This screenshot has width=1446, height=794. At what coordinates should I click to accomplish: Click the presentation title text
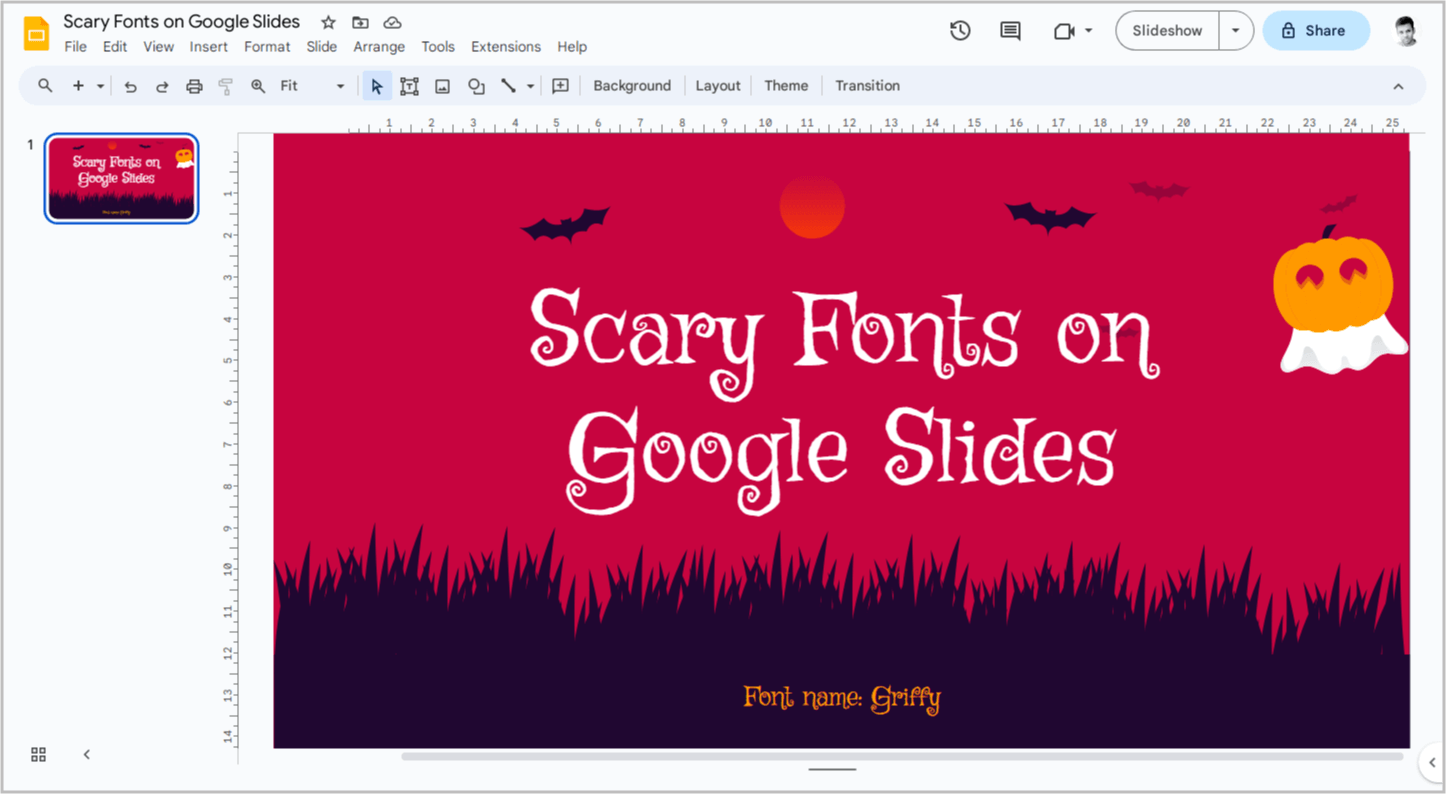181,22
